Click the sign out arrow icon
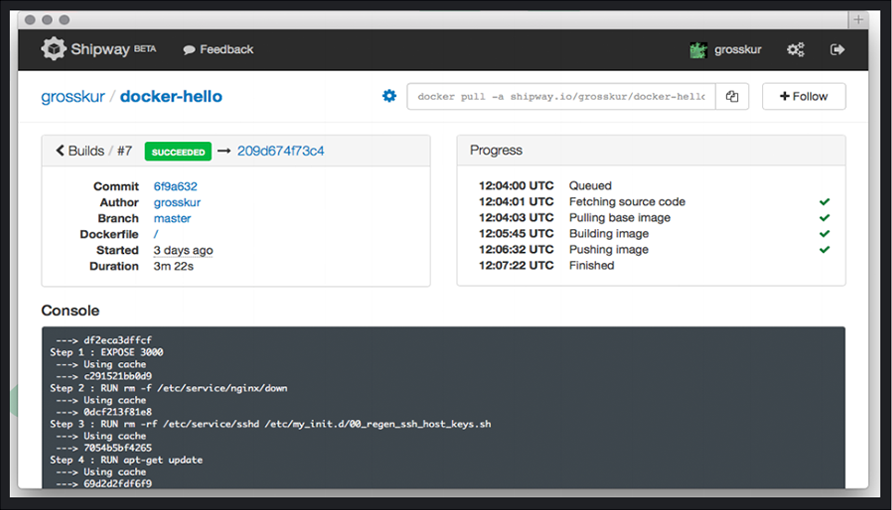This screenshot has width=892, height=510. [x=837, y=49]
